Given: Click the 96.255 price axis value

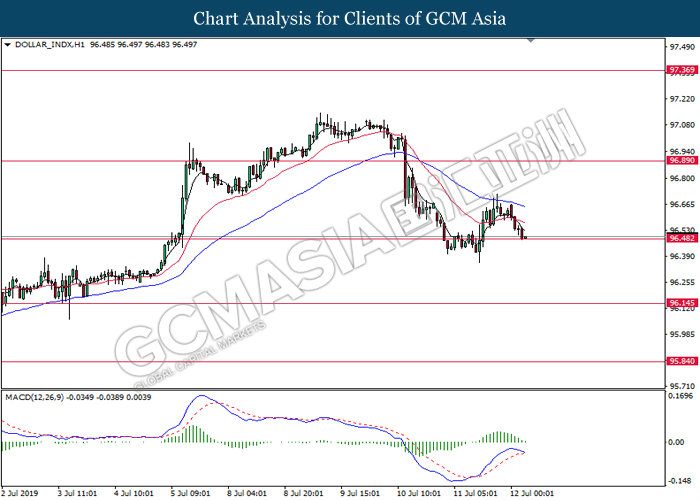Looking at the screenshot, I should [x=683, y=282].
